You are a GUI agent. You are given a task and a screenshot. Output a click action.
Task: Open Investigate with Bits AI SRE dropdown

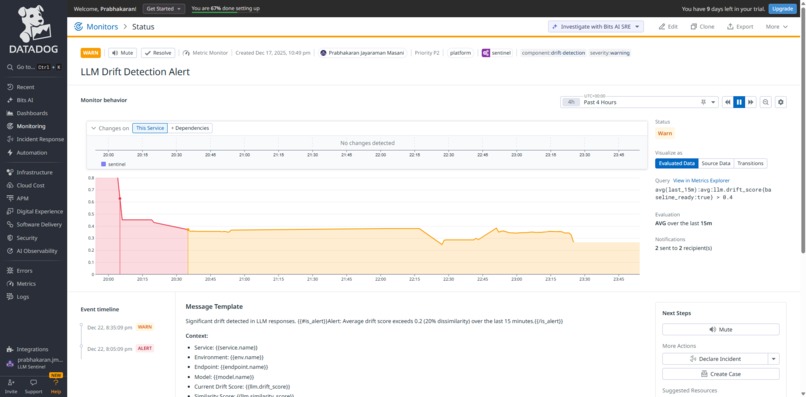(x=596, y=27)
